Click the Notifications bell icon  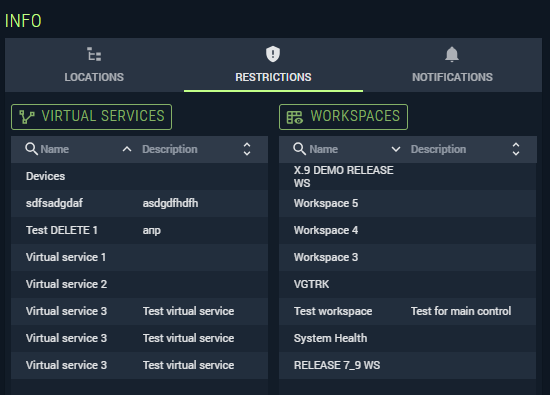pyautogui.click(x=452, y=54)
